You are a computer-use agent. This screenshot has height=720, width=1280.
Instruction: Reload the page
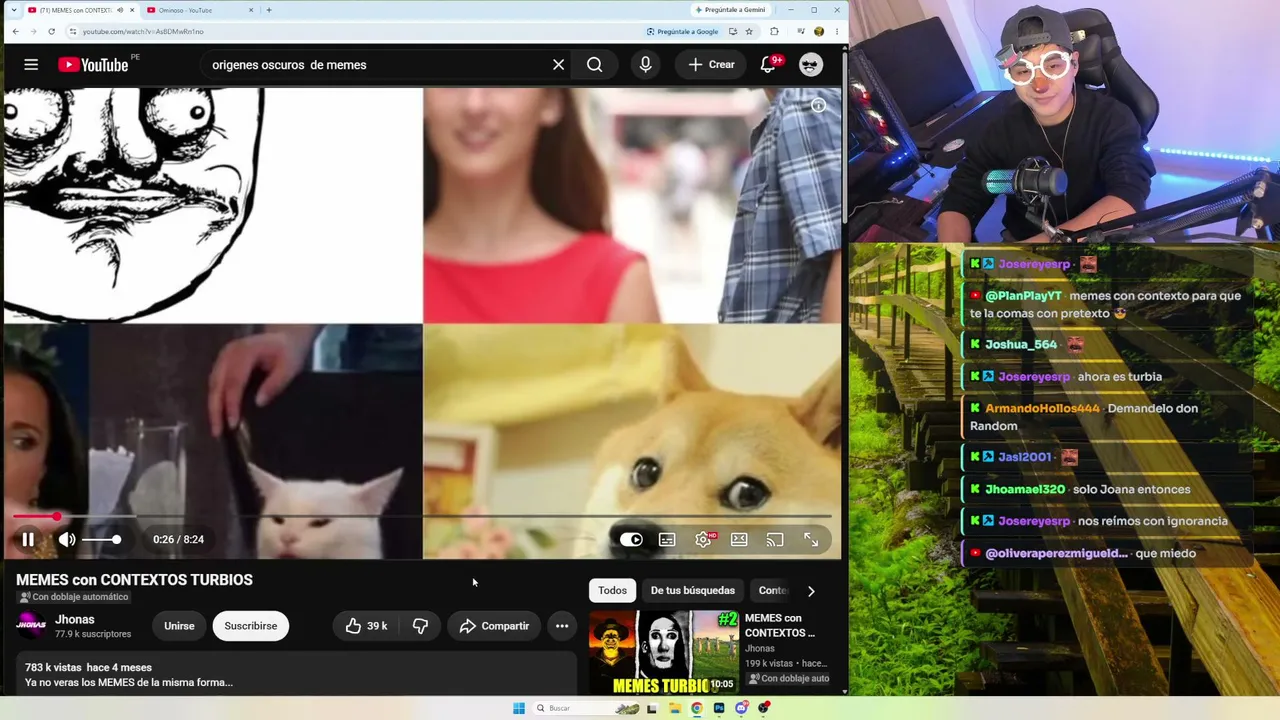pos(52,32)
